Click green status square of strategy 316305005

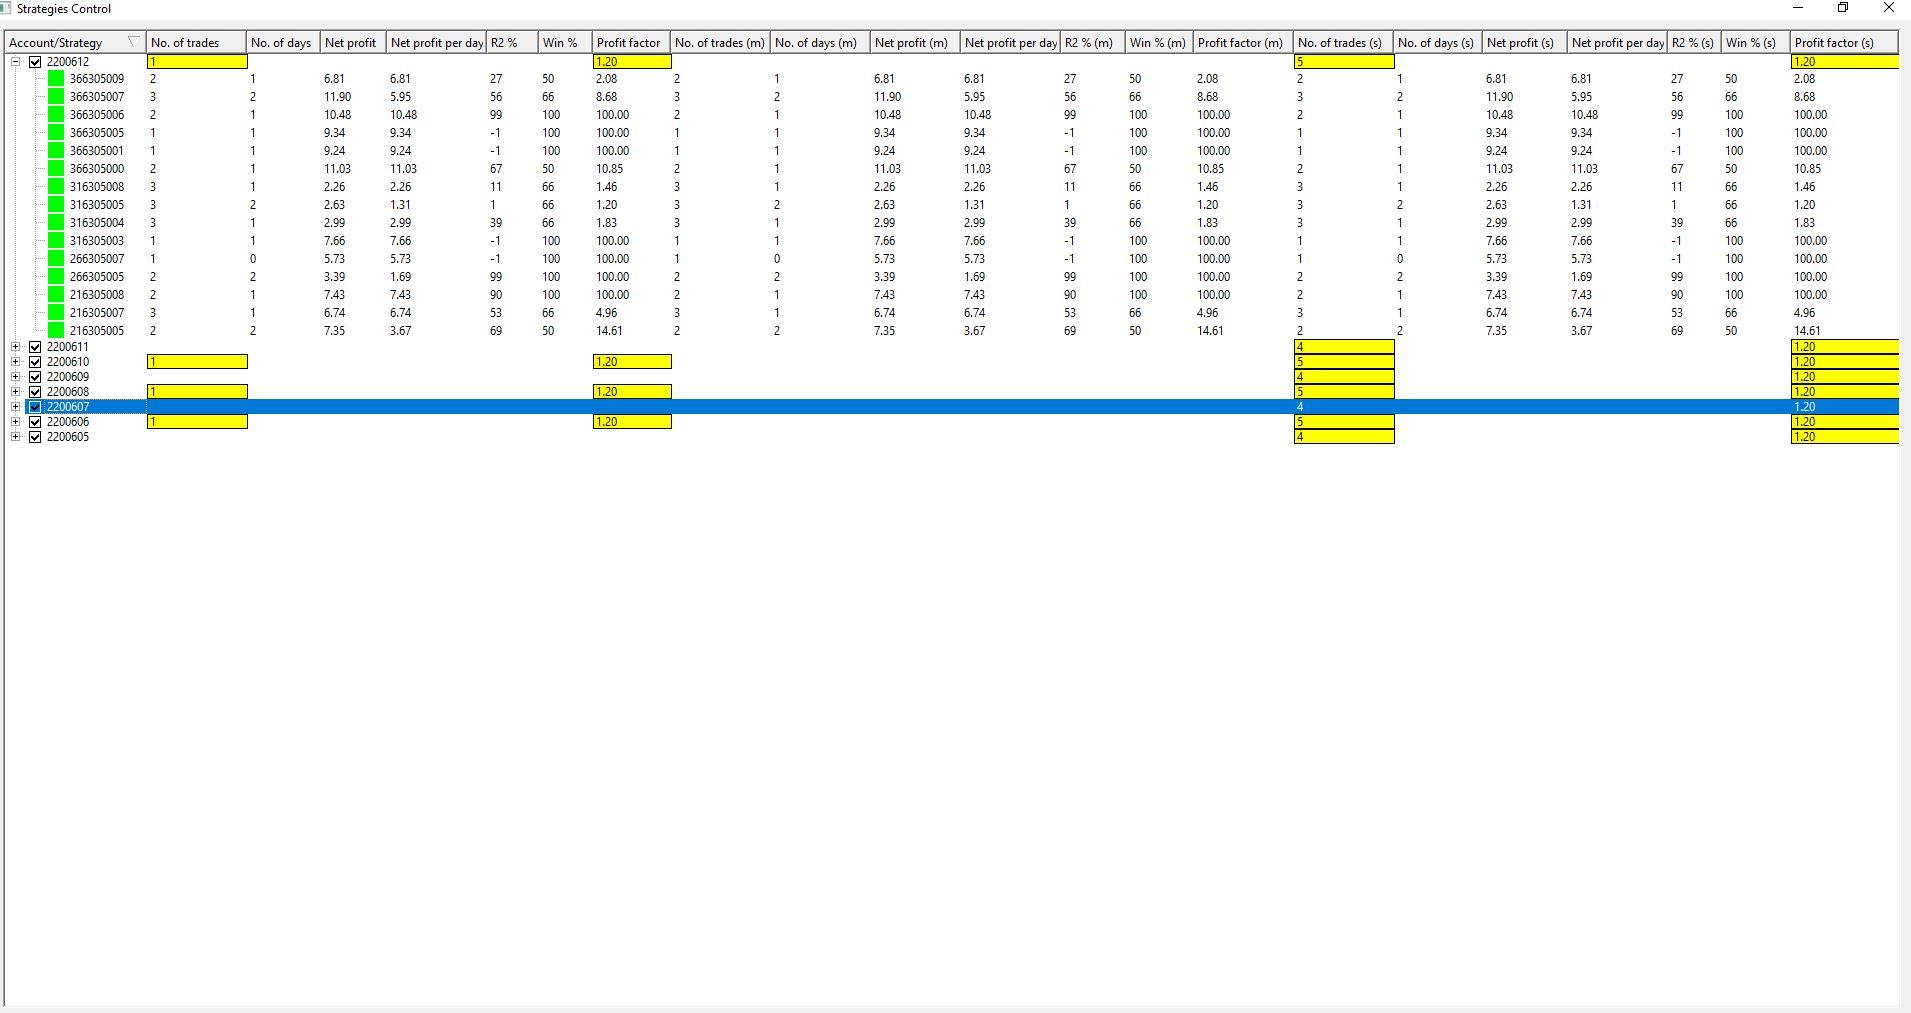point(56,205)
